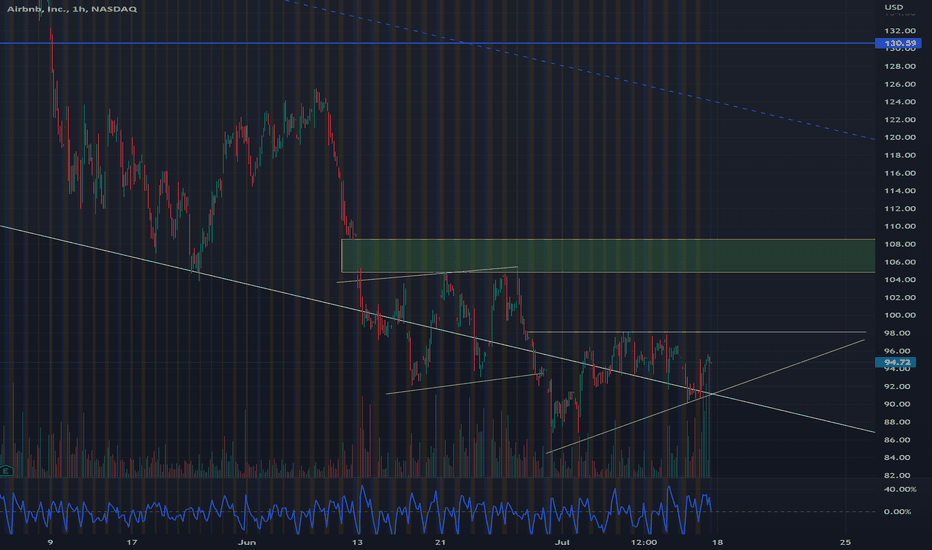Click the 90.00 price axis label
Viewport: 932px width, 550px height.
[899, 404]
